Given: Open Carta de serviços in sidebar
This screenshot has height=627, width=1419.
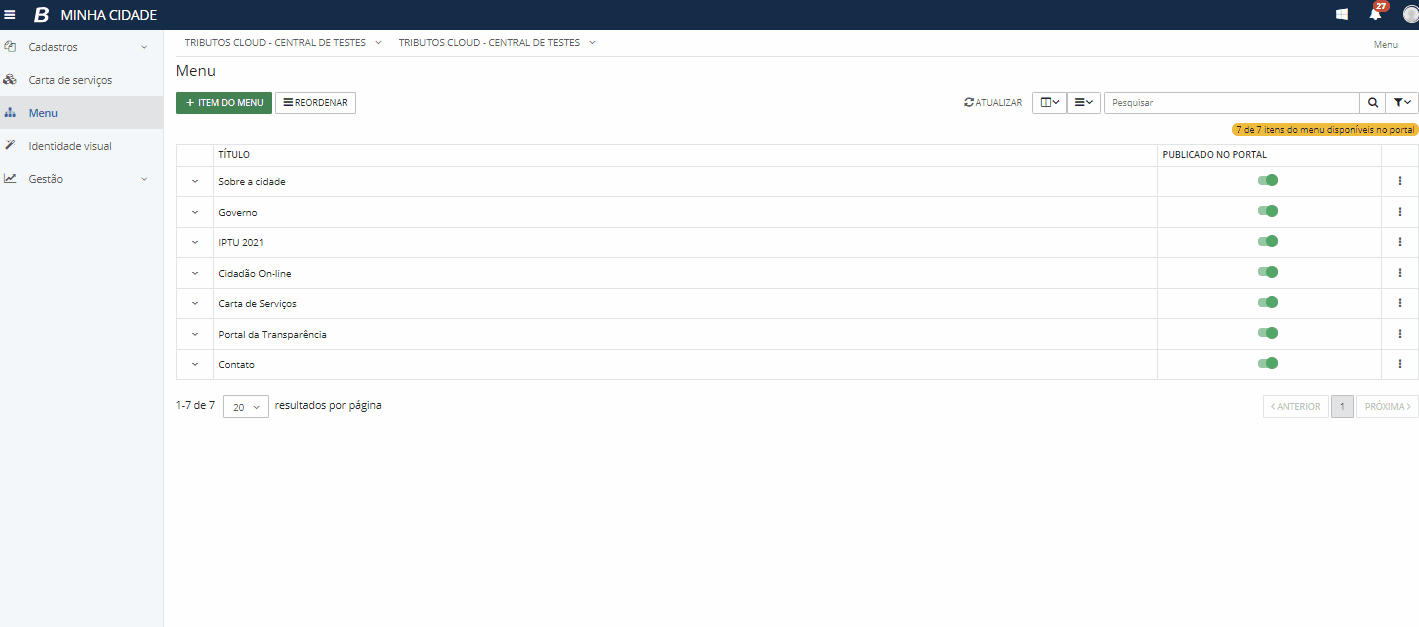Looking at the screenshot, I should [x=70, y=80].
